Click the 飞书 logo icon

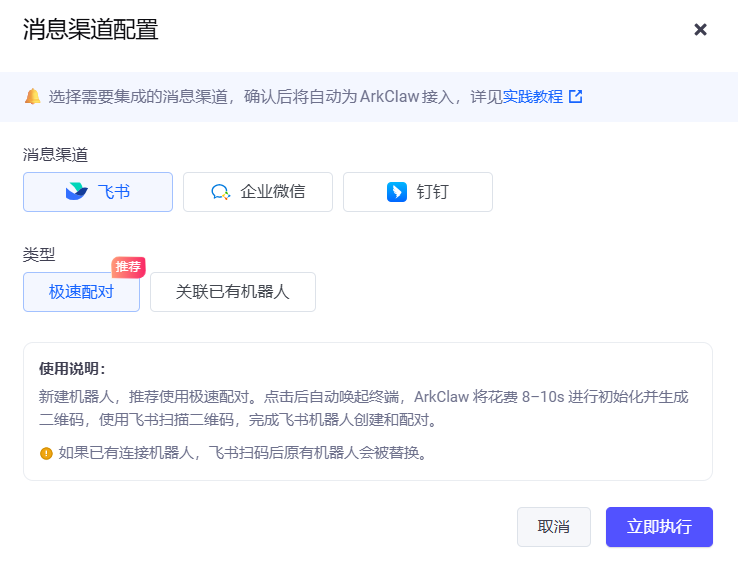(77, 192)
